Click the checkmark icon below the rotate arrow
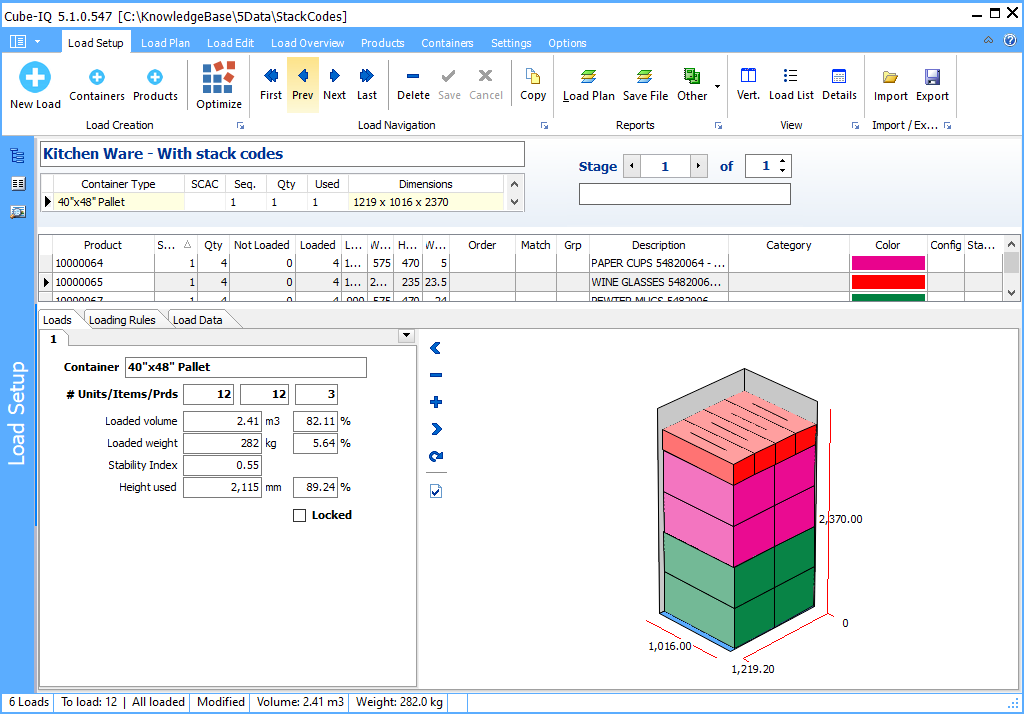Image resolution: width=1024 pixels, height=714 pixels. click(435, 490)
